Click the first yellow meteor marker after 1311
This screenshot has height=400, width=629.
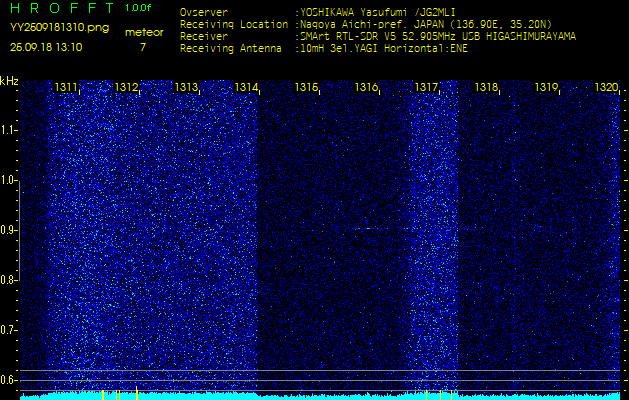pos(103,395)
